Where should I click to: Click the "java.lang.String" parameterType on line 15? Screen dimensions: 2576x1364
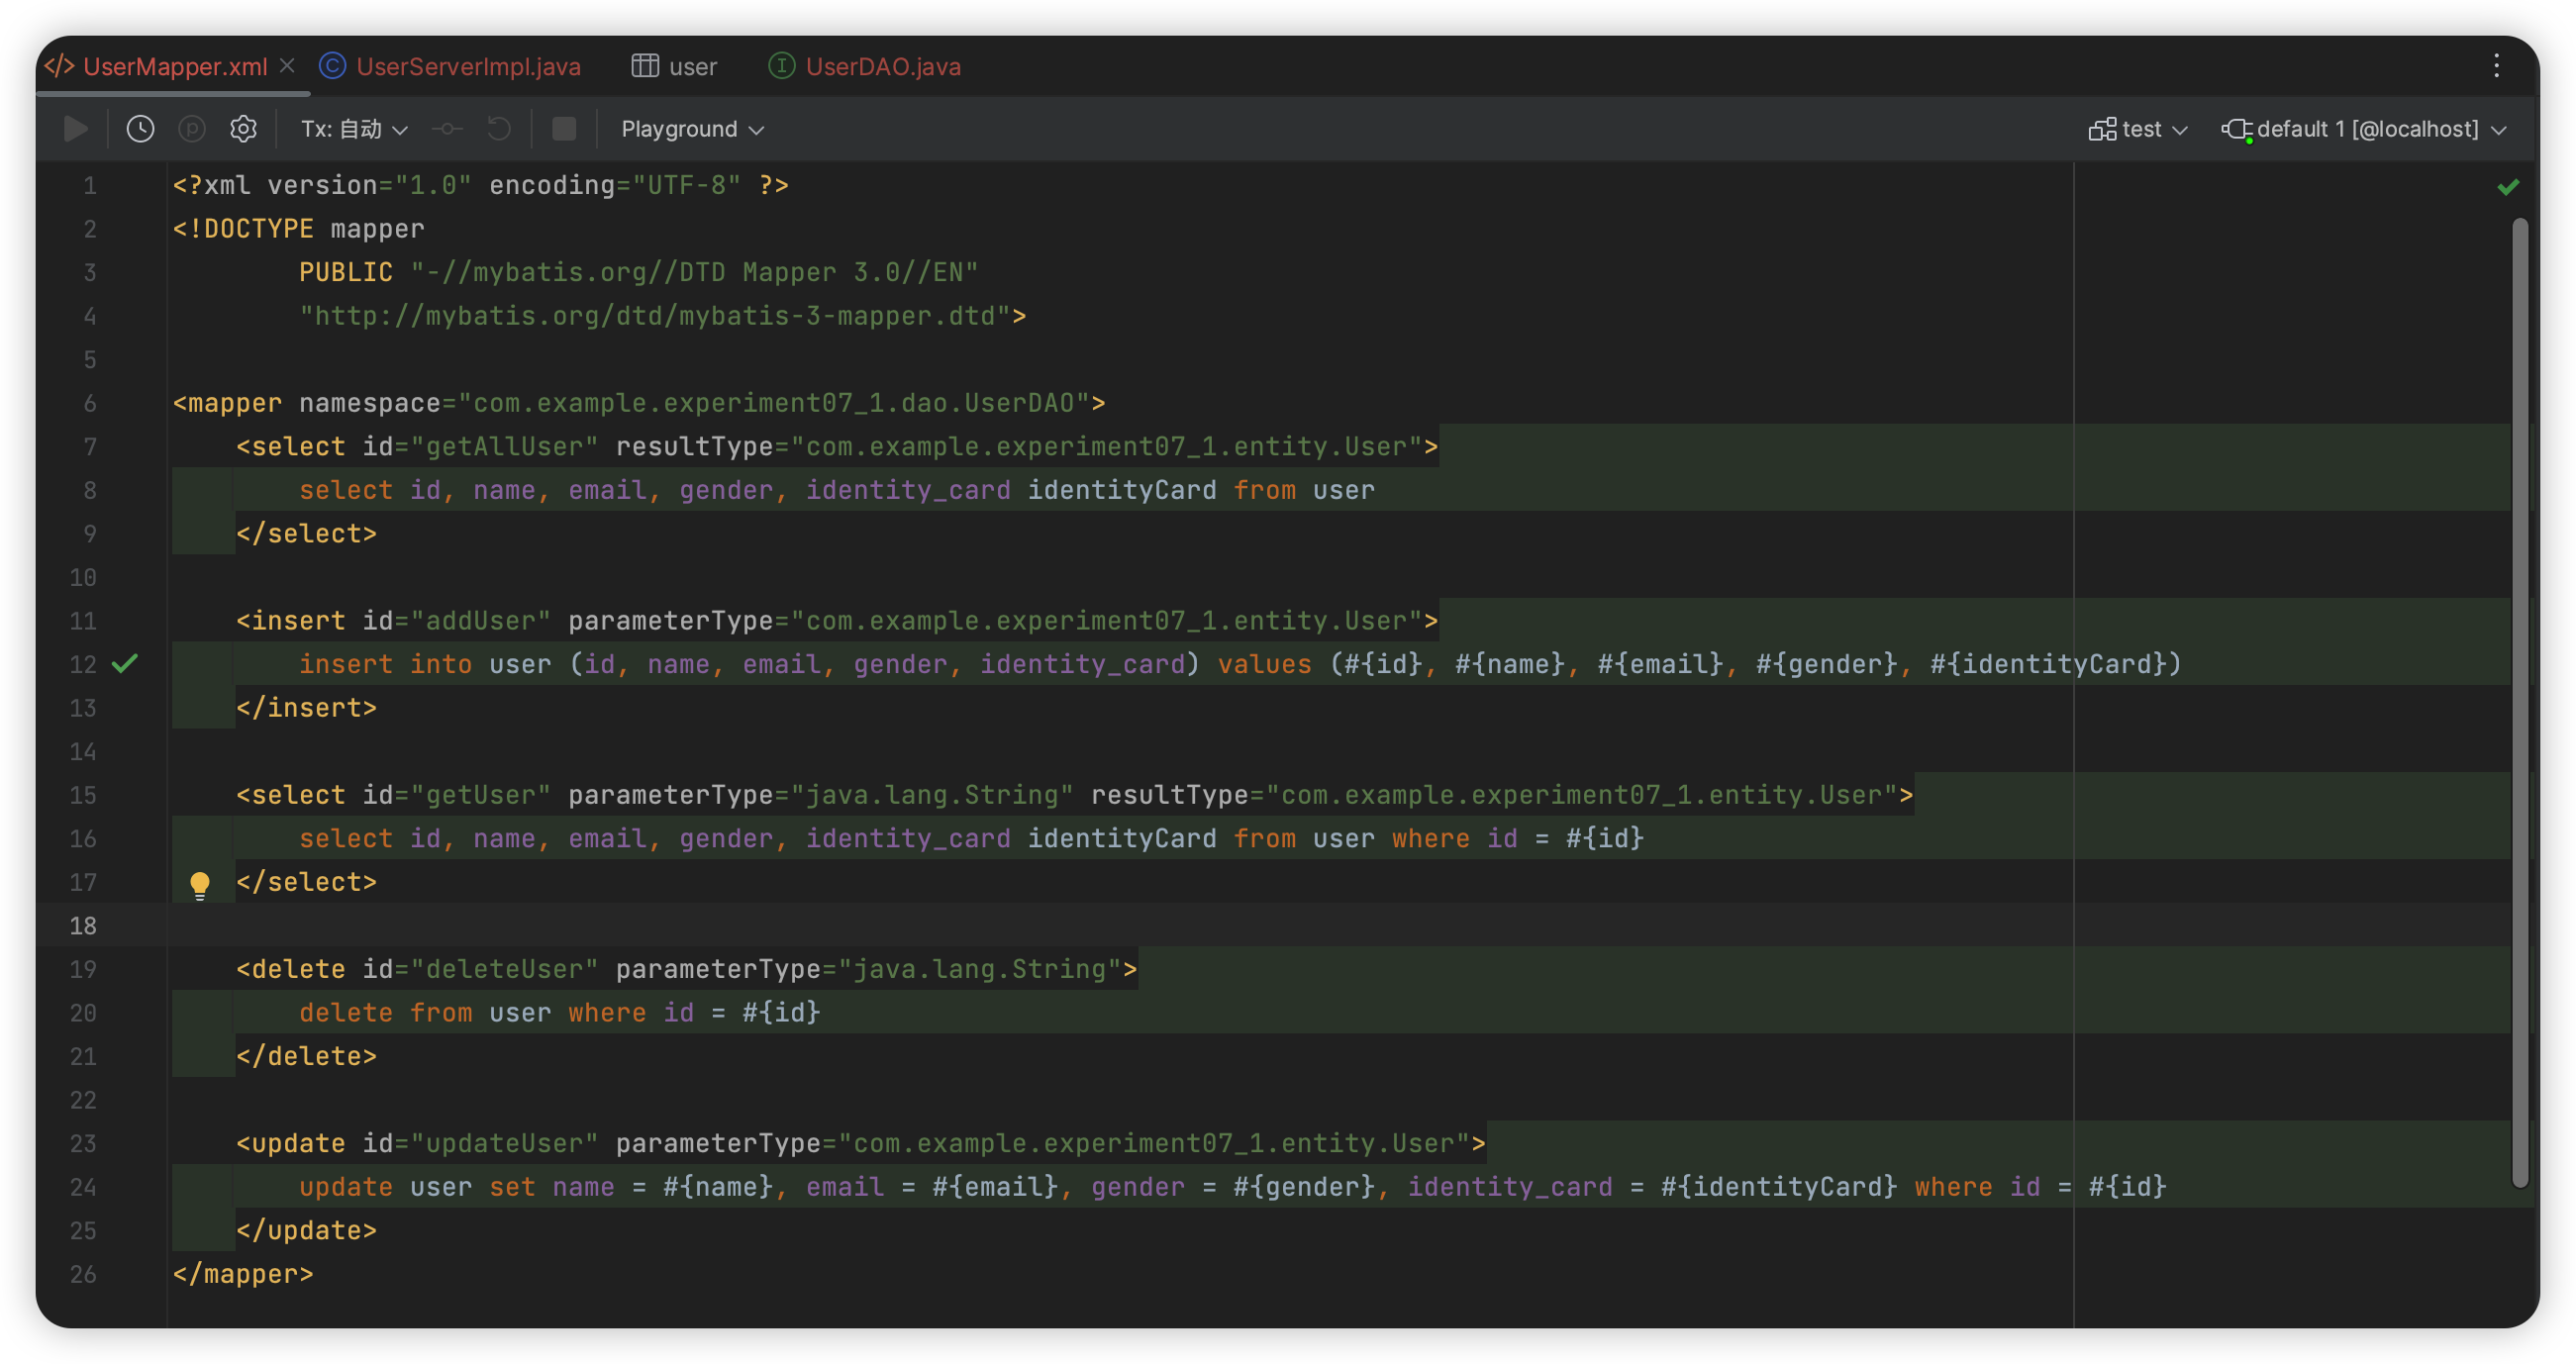pos(932,794)
